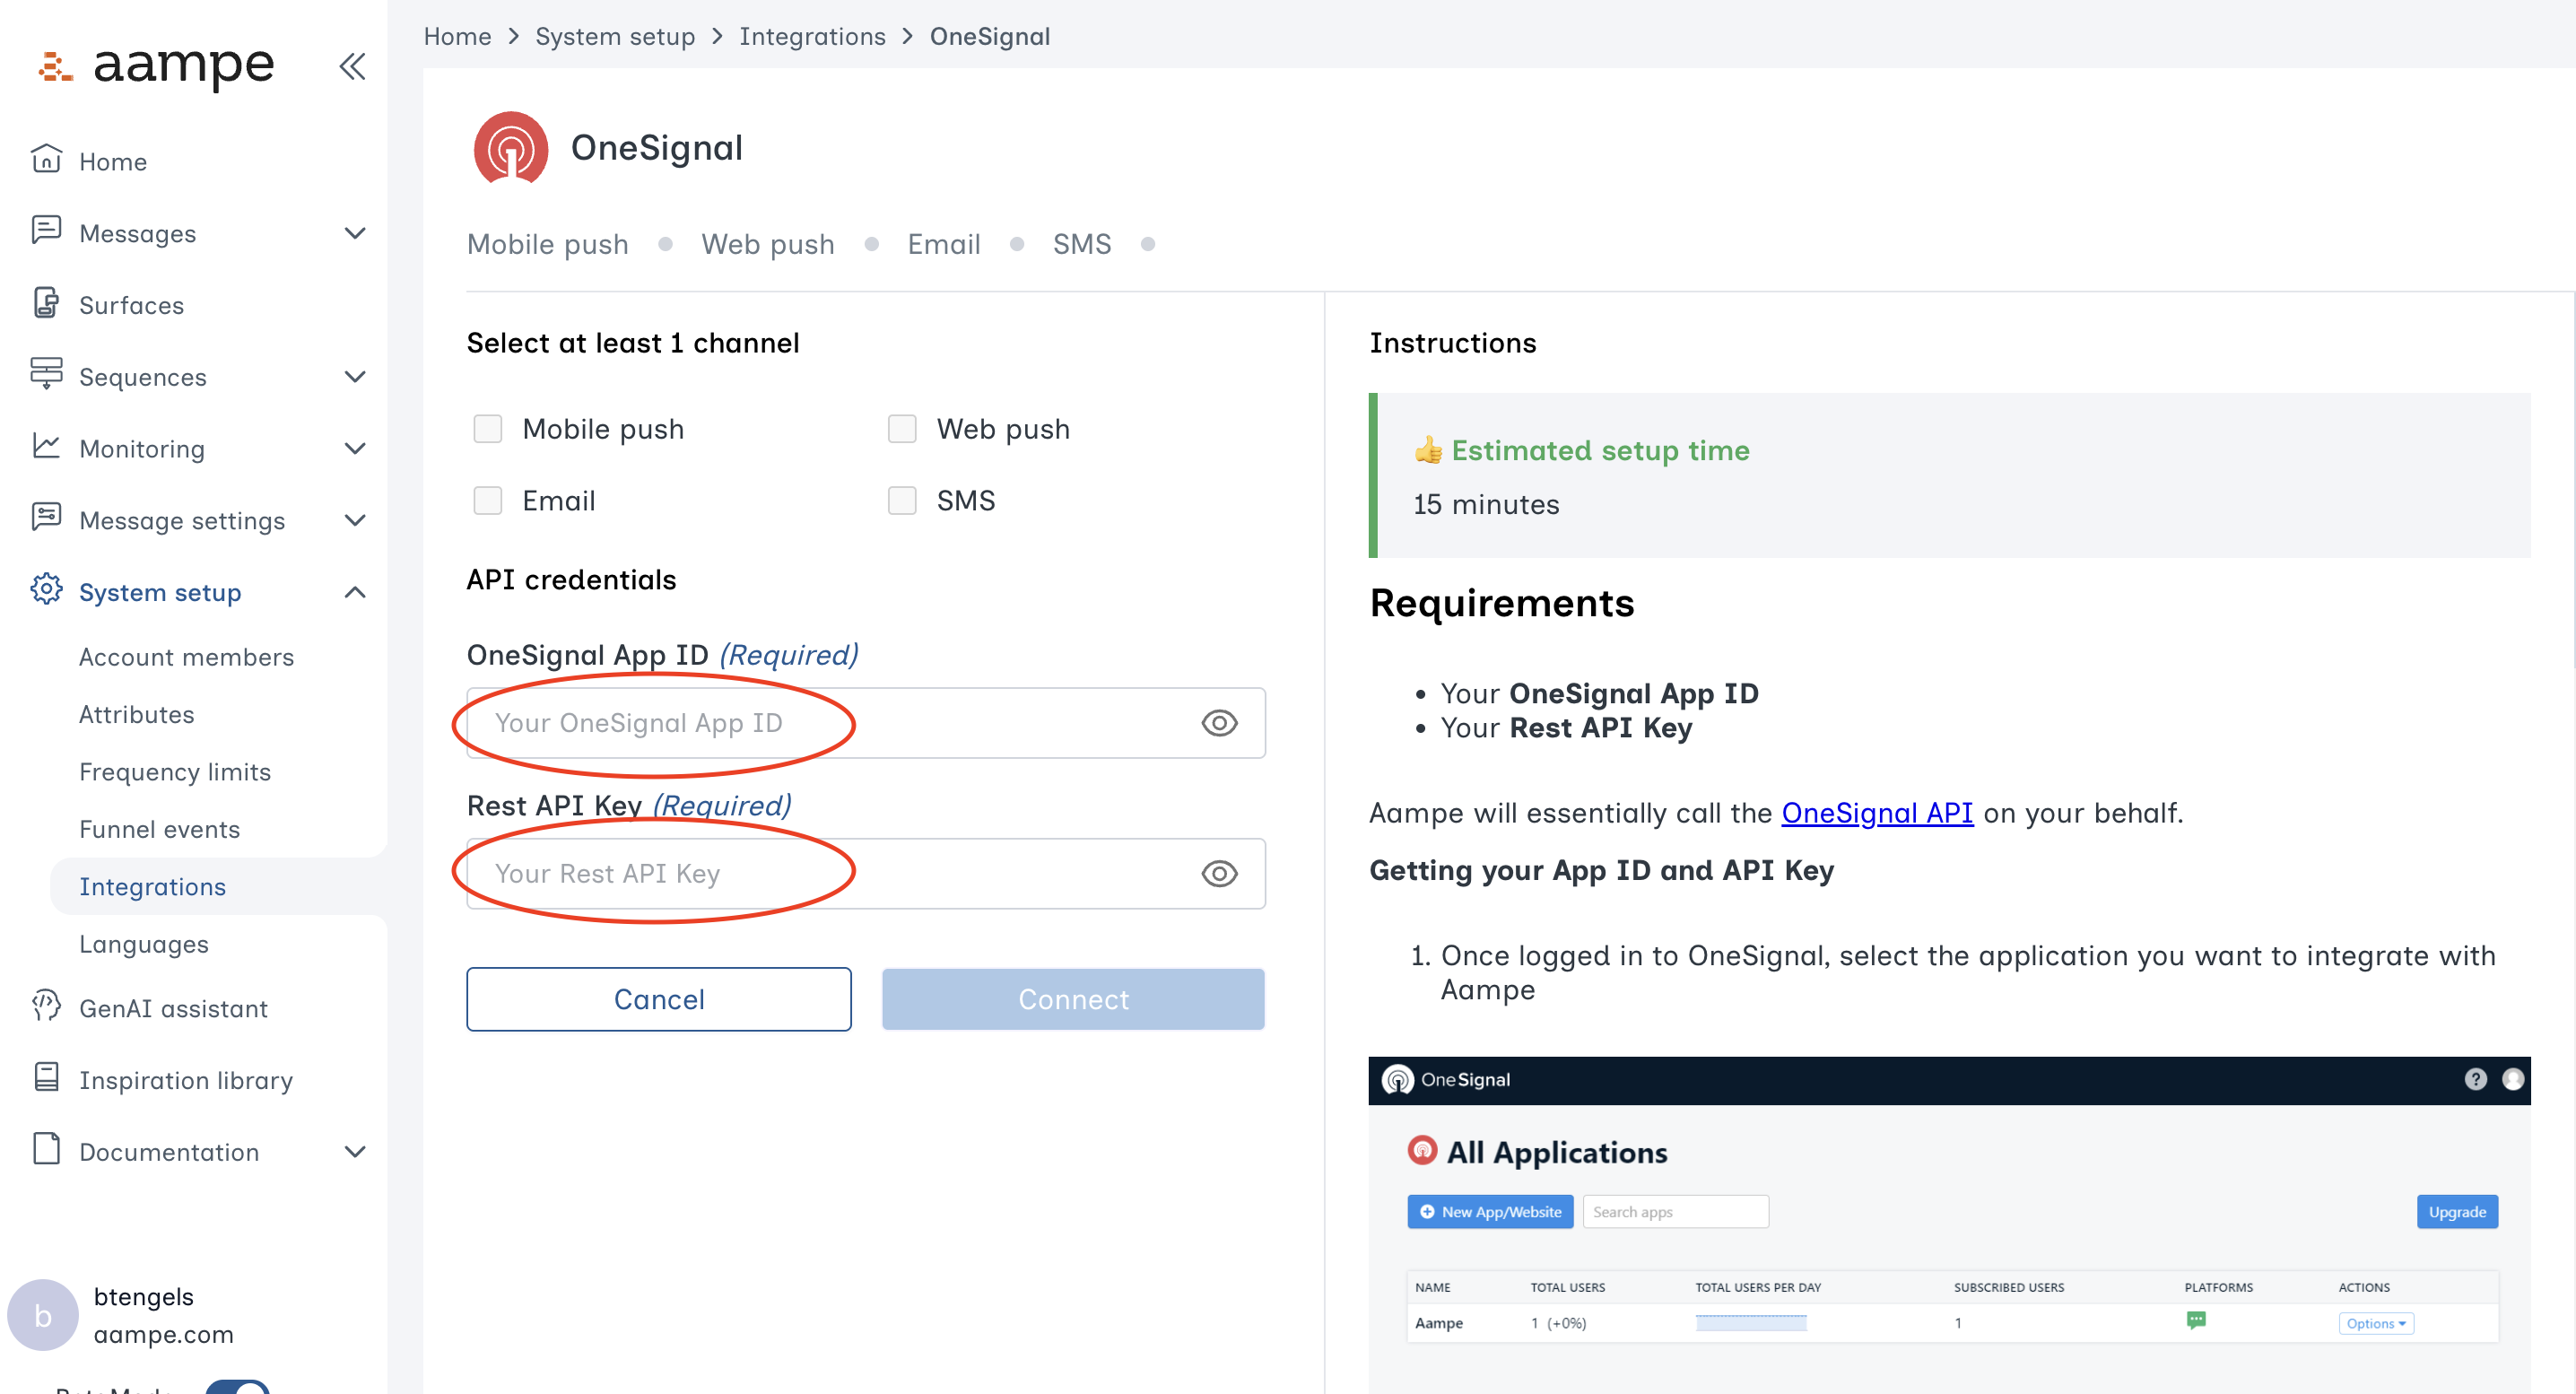Enable the Mobile push checkbox

click(487, 429)
